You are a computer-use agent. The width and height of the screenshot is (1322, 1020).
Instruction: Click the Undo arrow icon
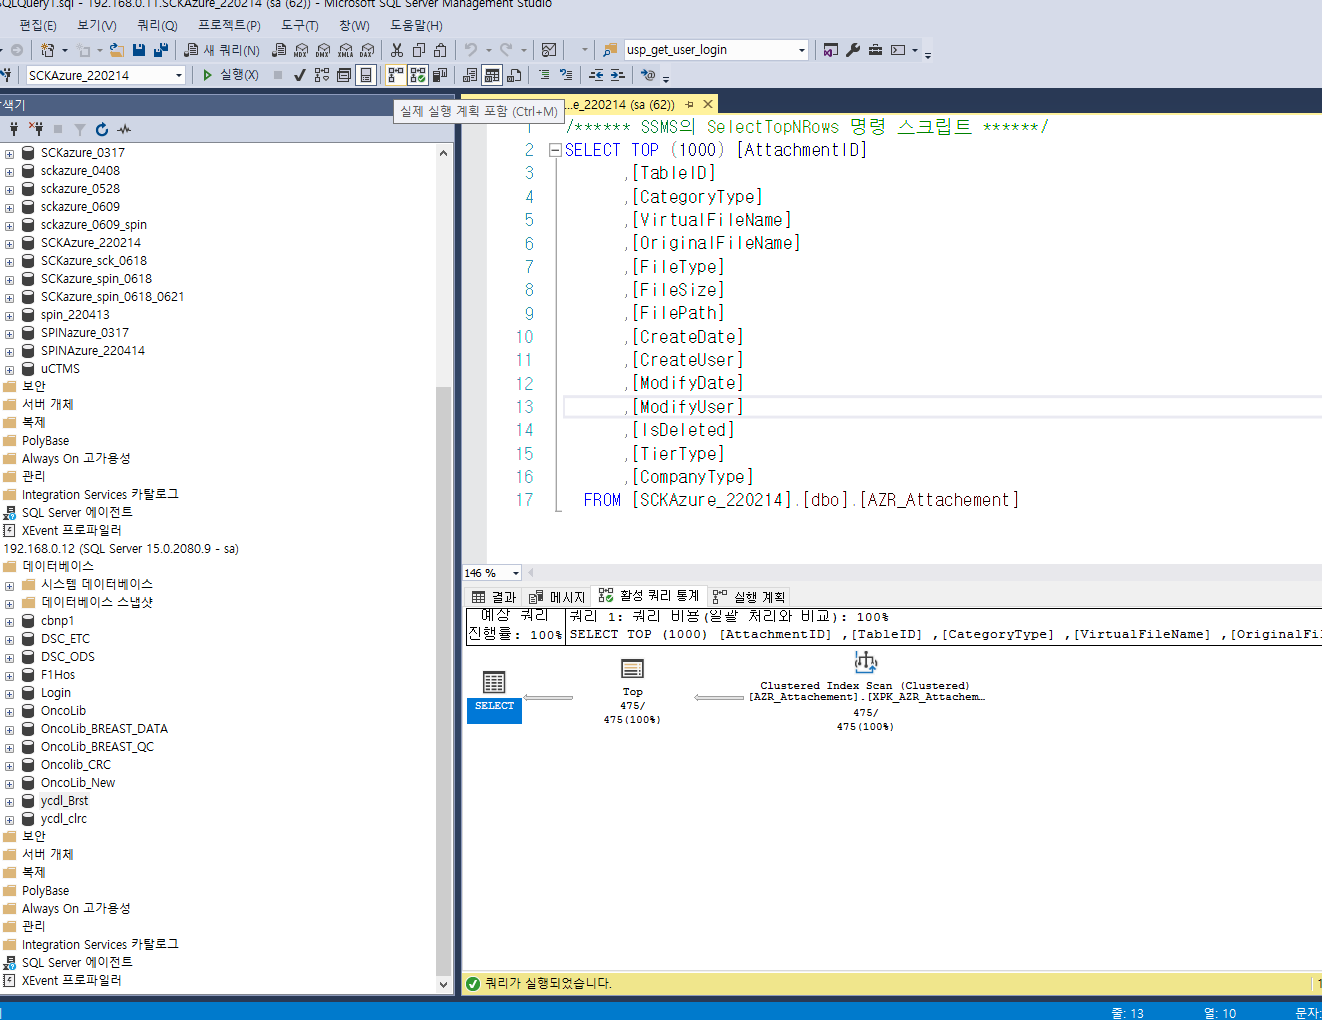pos(470,50)
